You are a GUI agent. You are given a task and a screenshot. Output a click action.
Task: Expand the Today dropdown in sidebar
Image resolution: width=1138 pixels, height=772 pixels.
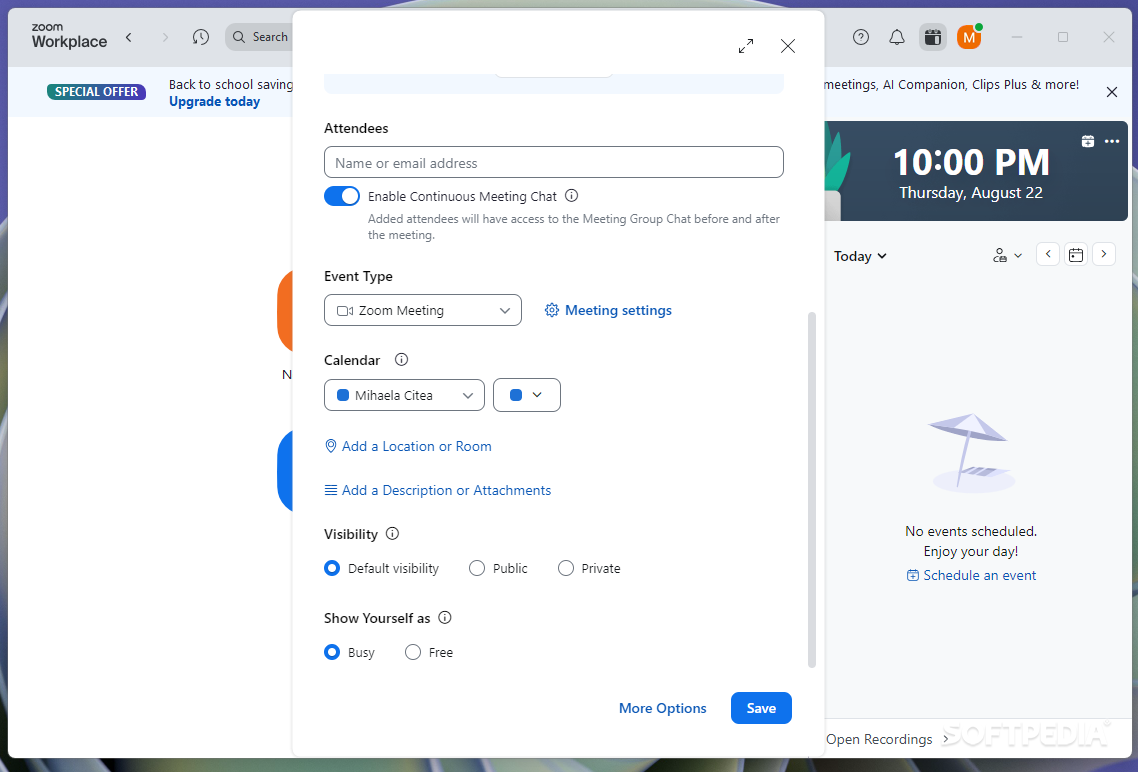[860, 256]
